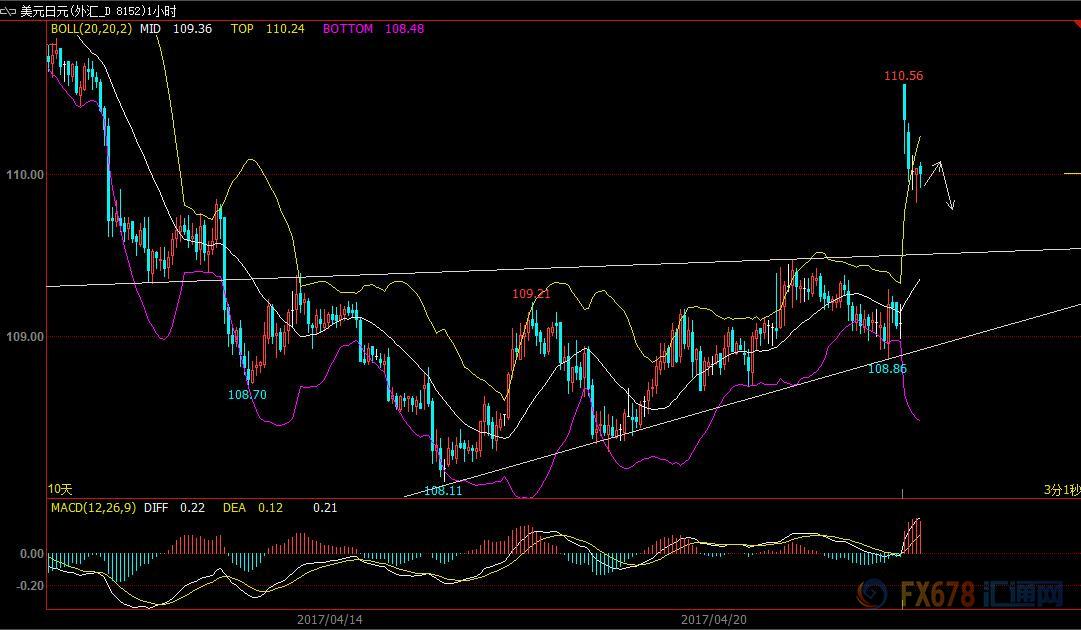Viewport: 1081px width, 630px height.
Task: Click the 2017/04/20 date on time axis
Action: 715,619
